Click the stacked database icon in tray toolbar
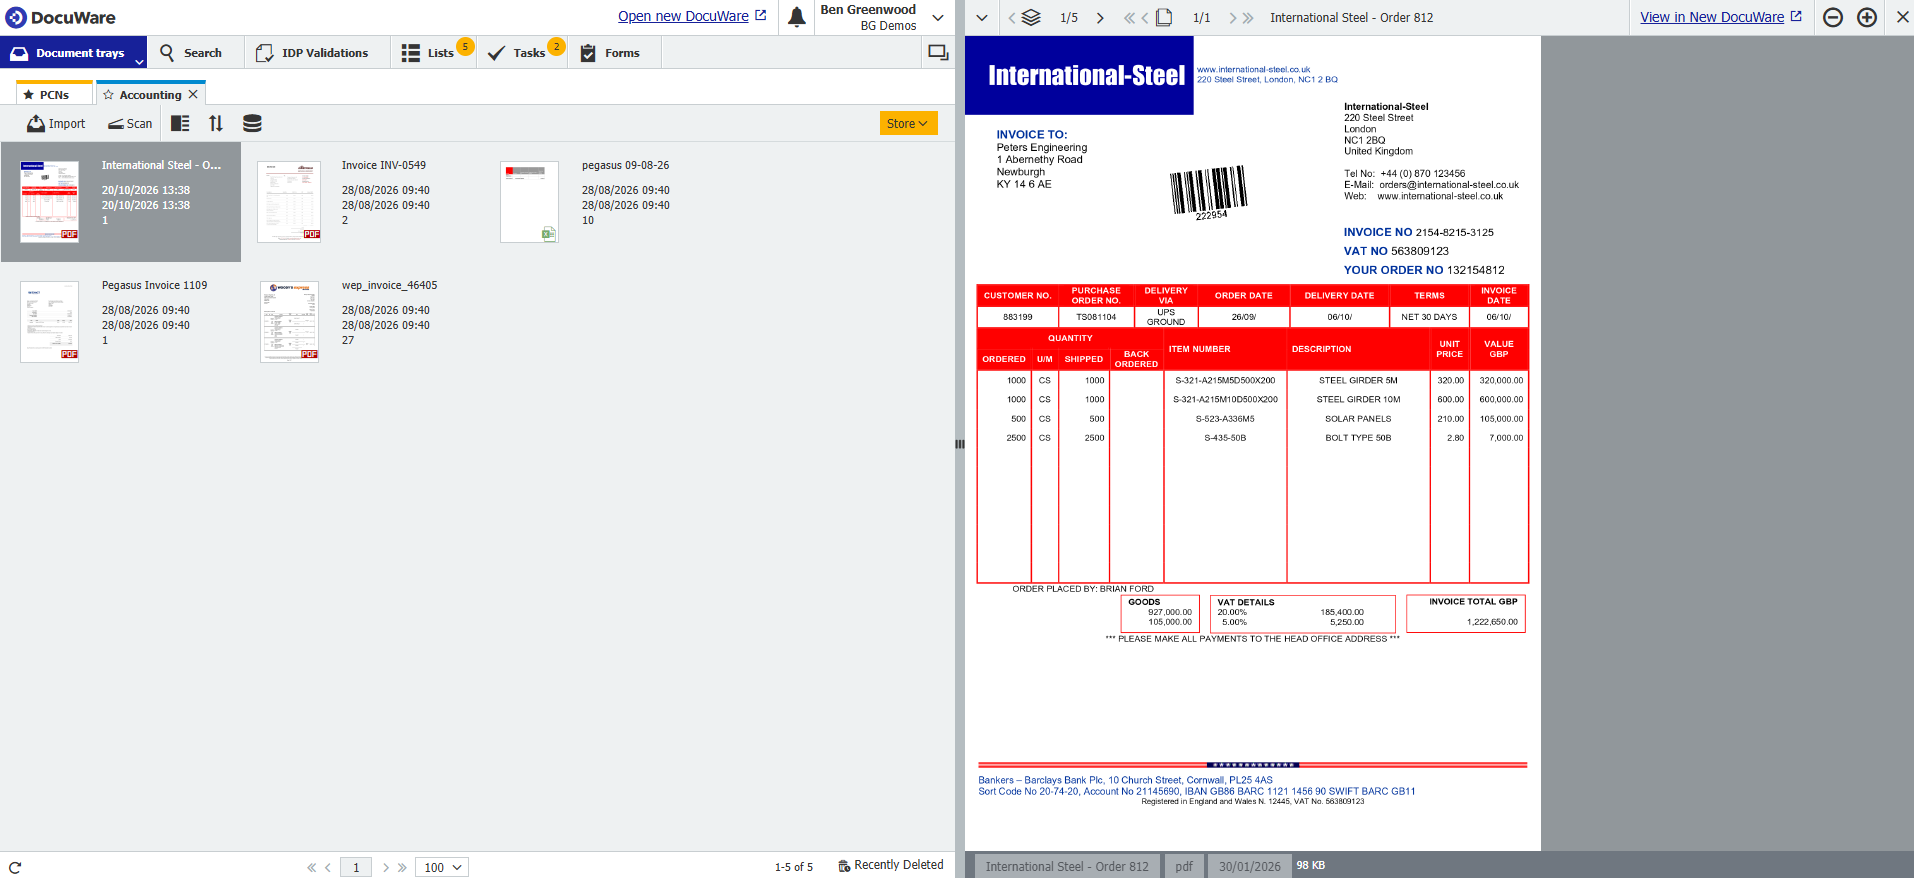1914x878 pixels. [x=252, y=123]
